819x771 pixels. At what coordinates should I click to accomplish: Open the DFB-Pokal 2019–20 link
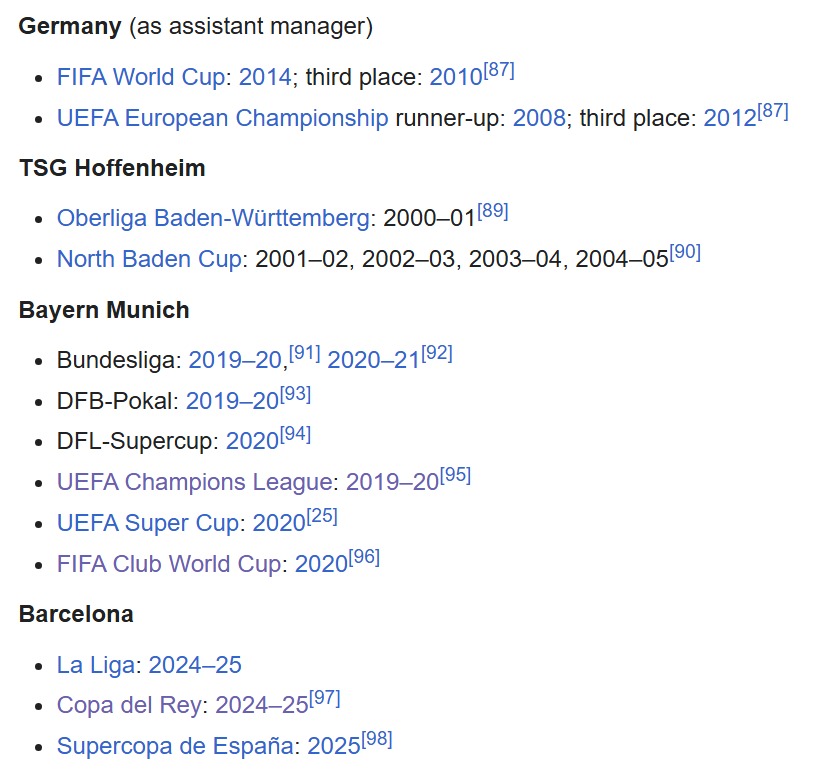(232, 401)
